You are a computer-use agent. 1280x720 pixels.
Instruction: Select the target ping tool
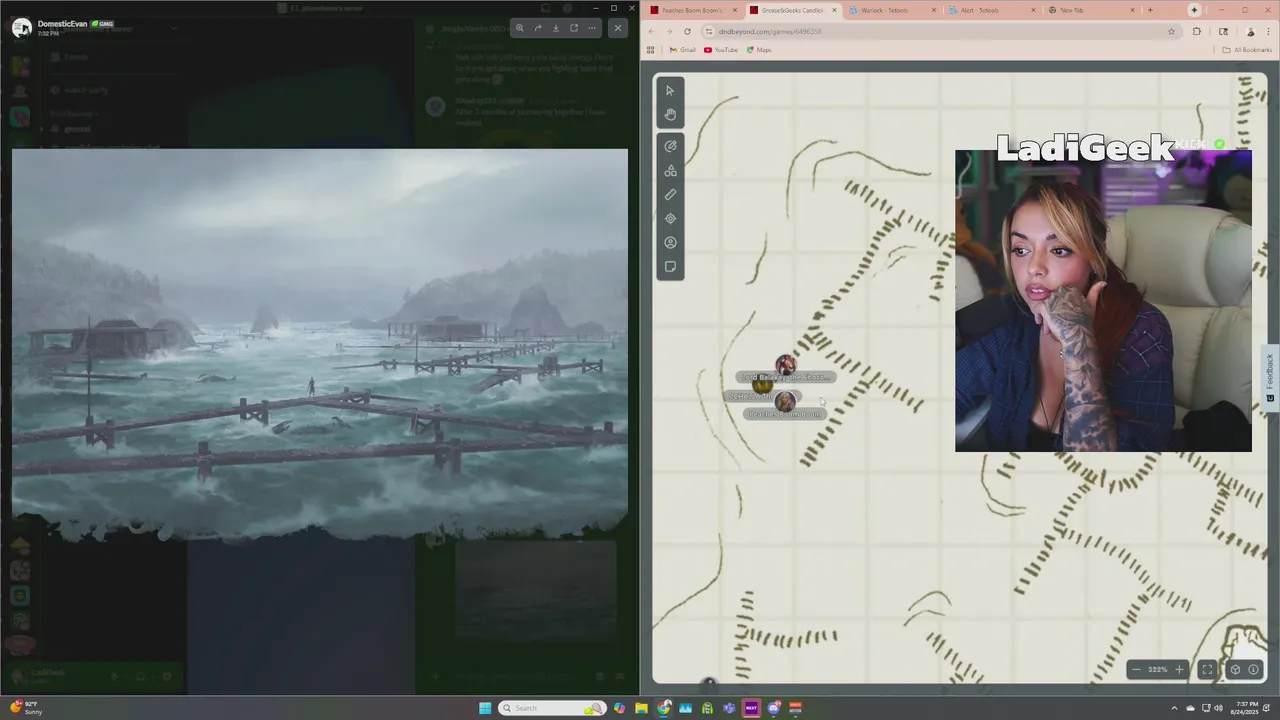coord(670,218)
